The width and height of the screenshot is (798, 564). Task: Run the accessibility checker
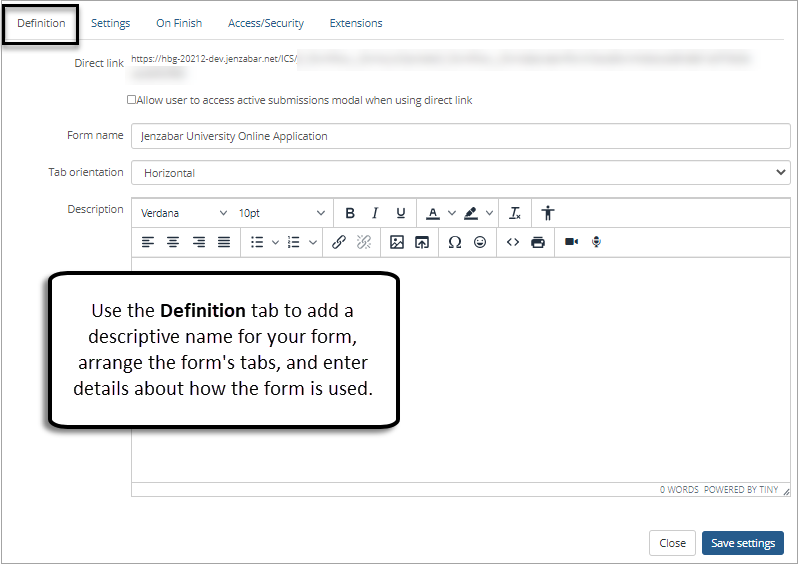point(547,213)
